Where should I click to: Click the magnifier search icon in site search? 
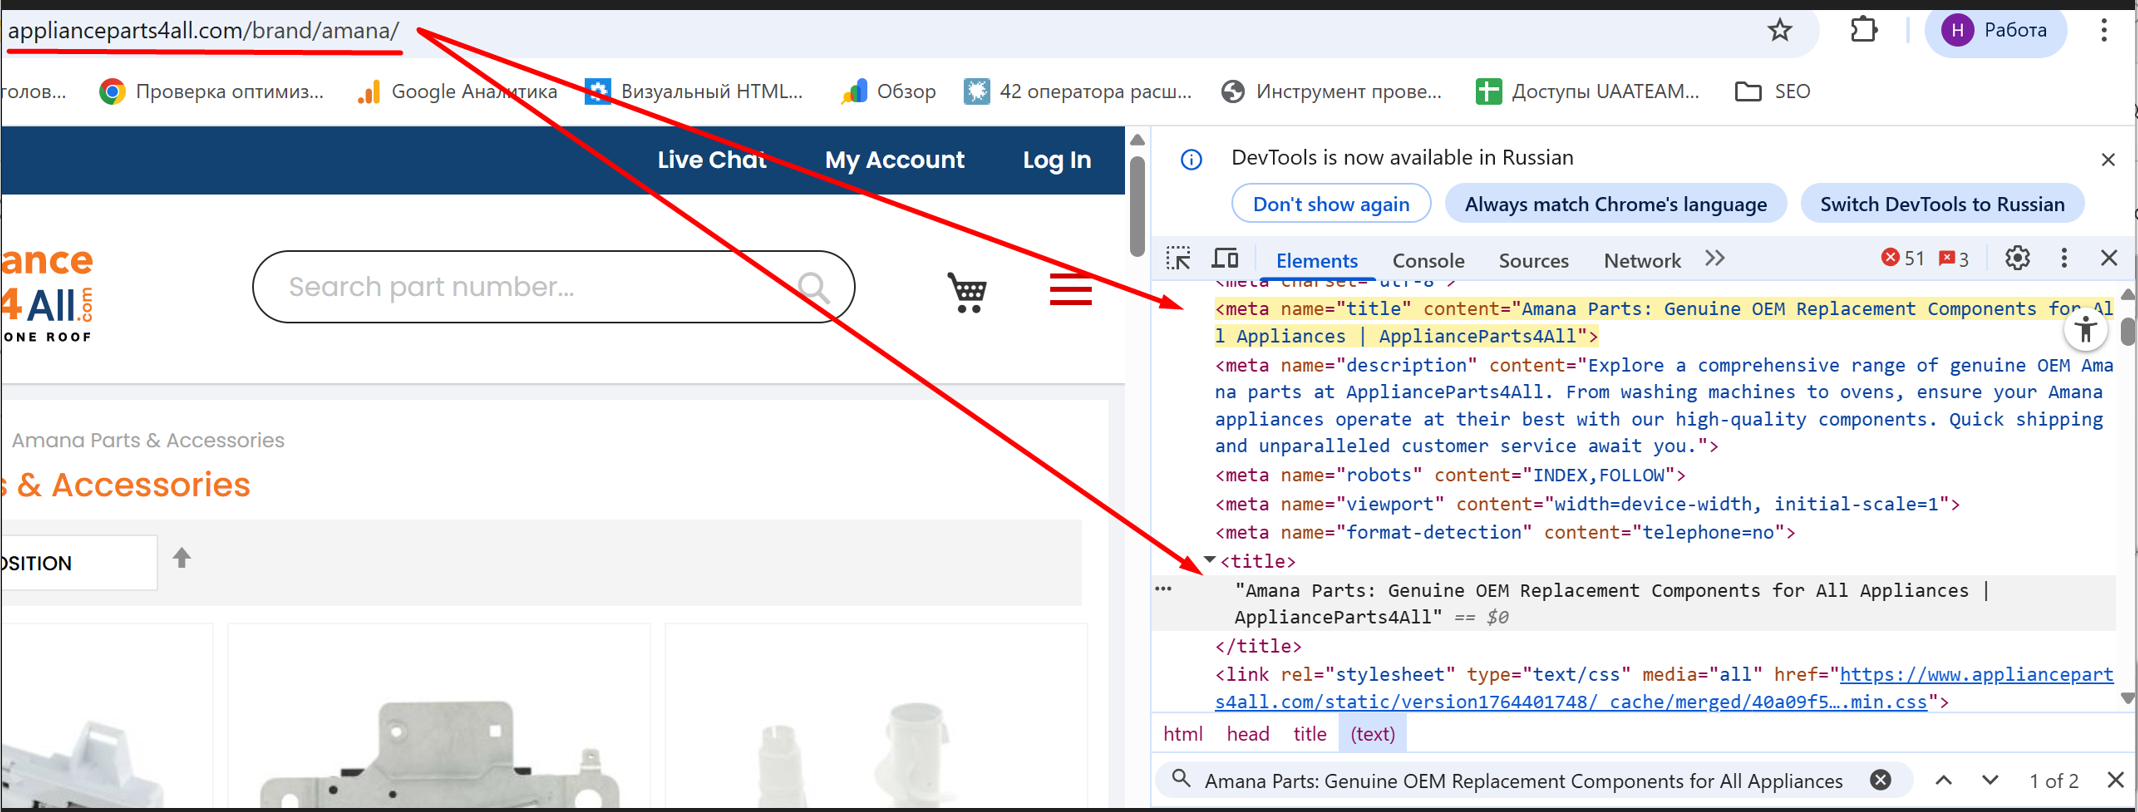(814, 288)
